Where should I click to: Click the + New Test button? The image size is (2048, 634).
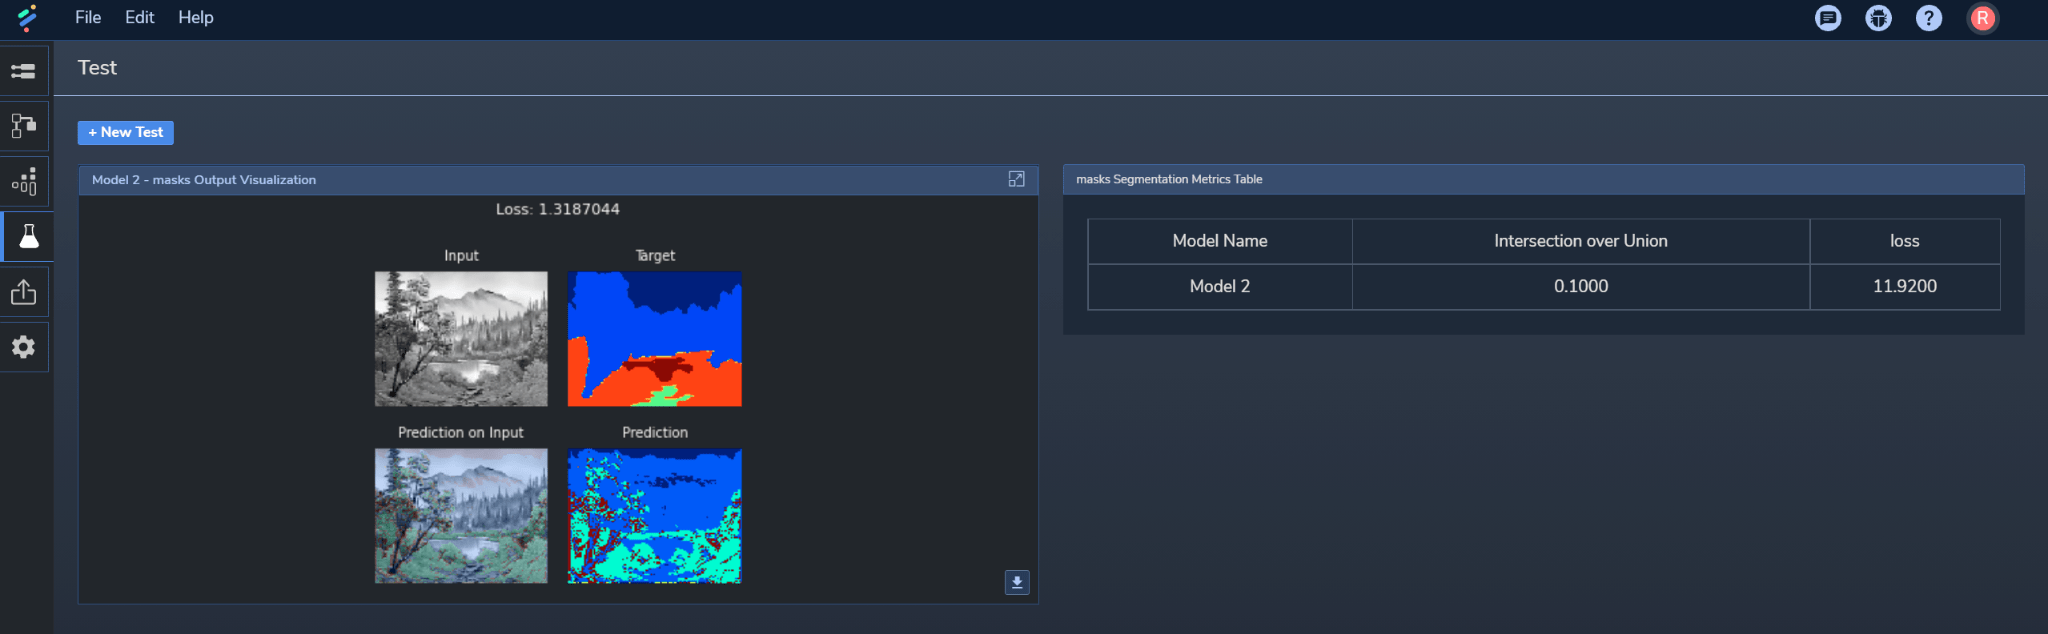[x=126, y=132]
